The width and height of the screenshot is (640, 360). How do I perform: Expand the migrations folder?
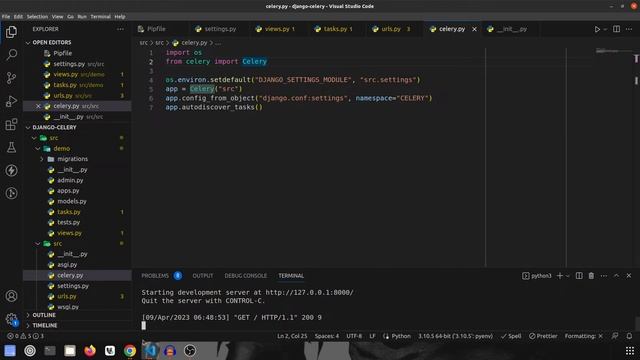pos(42,159)
